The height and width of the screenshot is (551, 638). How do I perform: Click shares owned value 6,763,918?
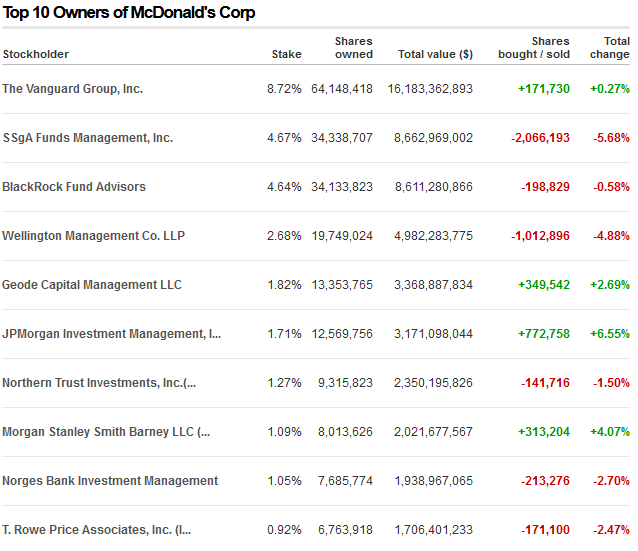(345, 530)
